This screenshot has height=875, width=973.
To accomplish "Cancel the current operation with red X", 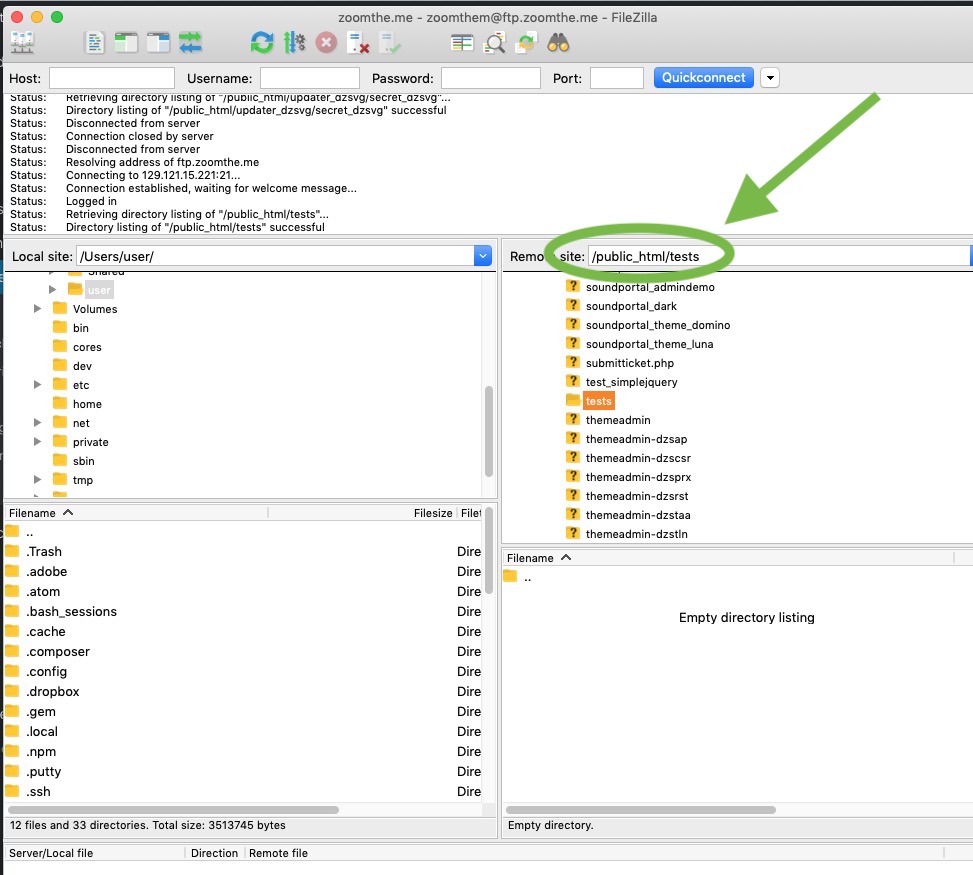I will coord(326,43).
